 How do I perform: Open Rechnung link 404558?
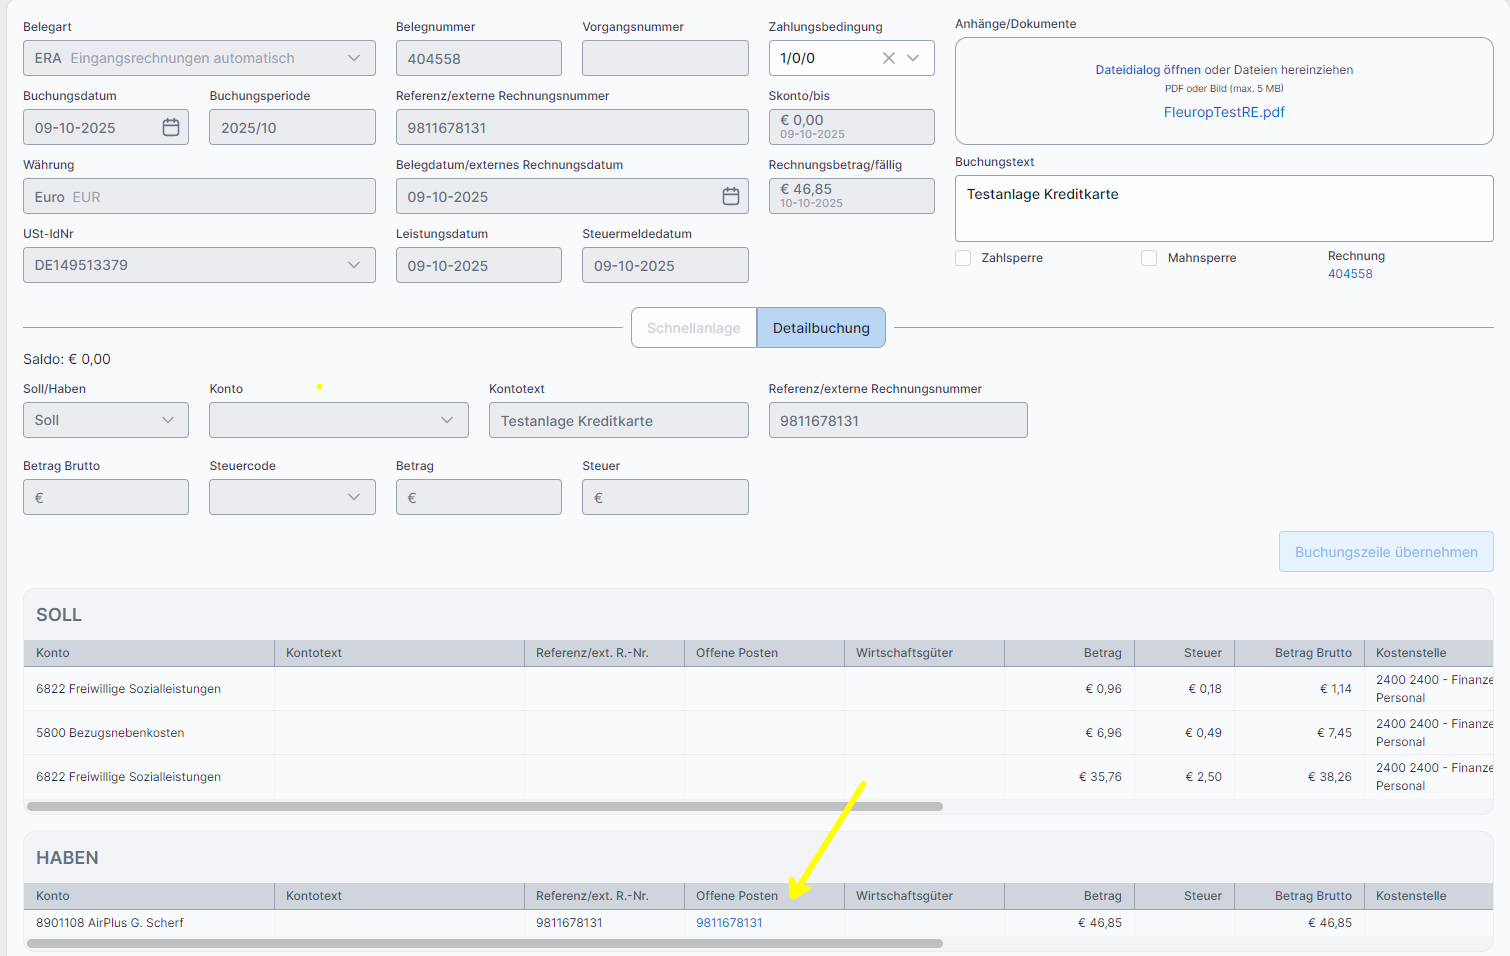click(x=1349, y=274)
